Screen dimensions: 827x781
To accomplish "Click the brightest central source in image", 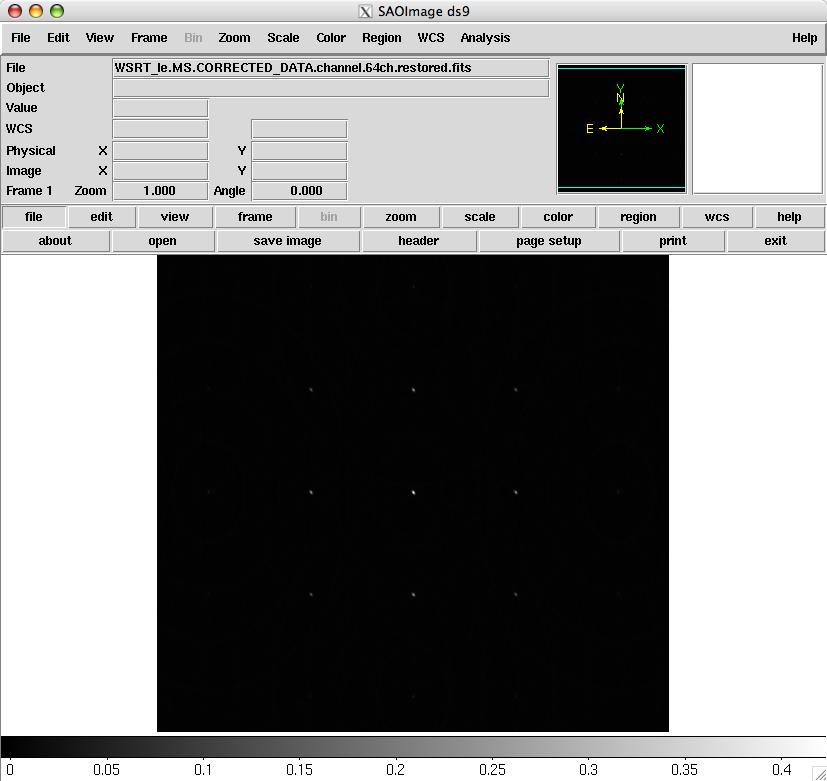I will tap(414, 493).
